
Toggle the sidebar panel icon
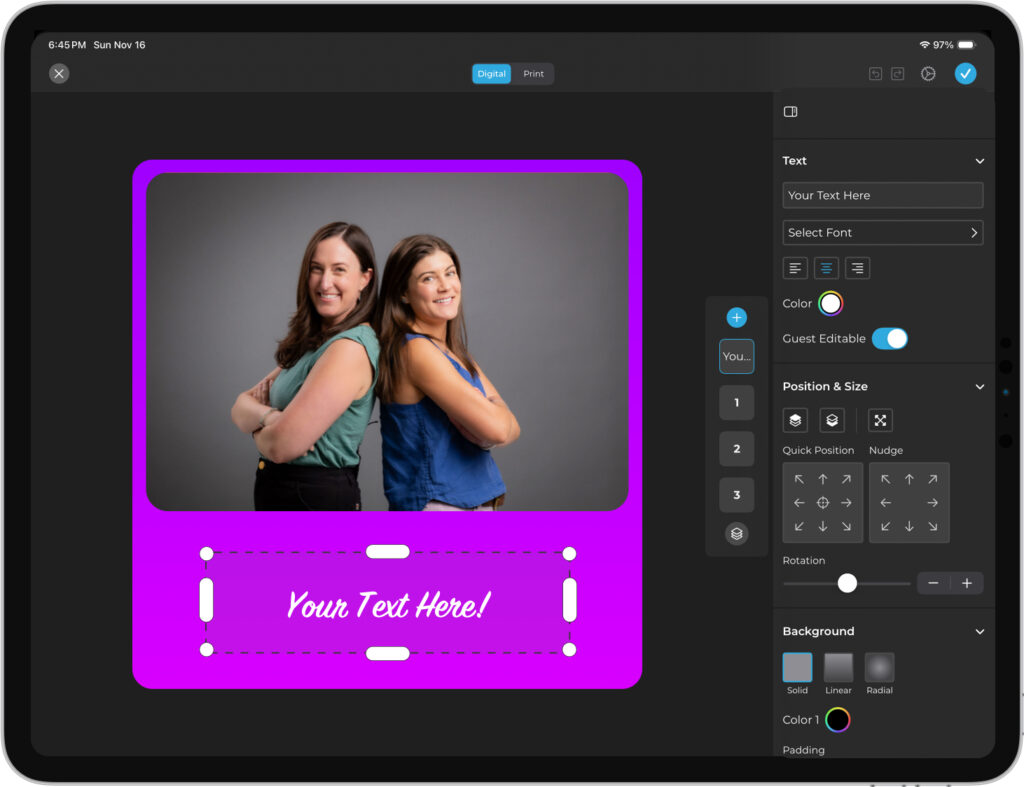[x=790, y=112]
